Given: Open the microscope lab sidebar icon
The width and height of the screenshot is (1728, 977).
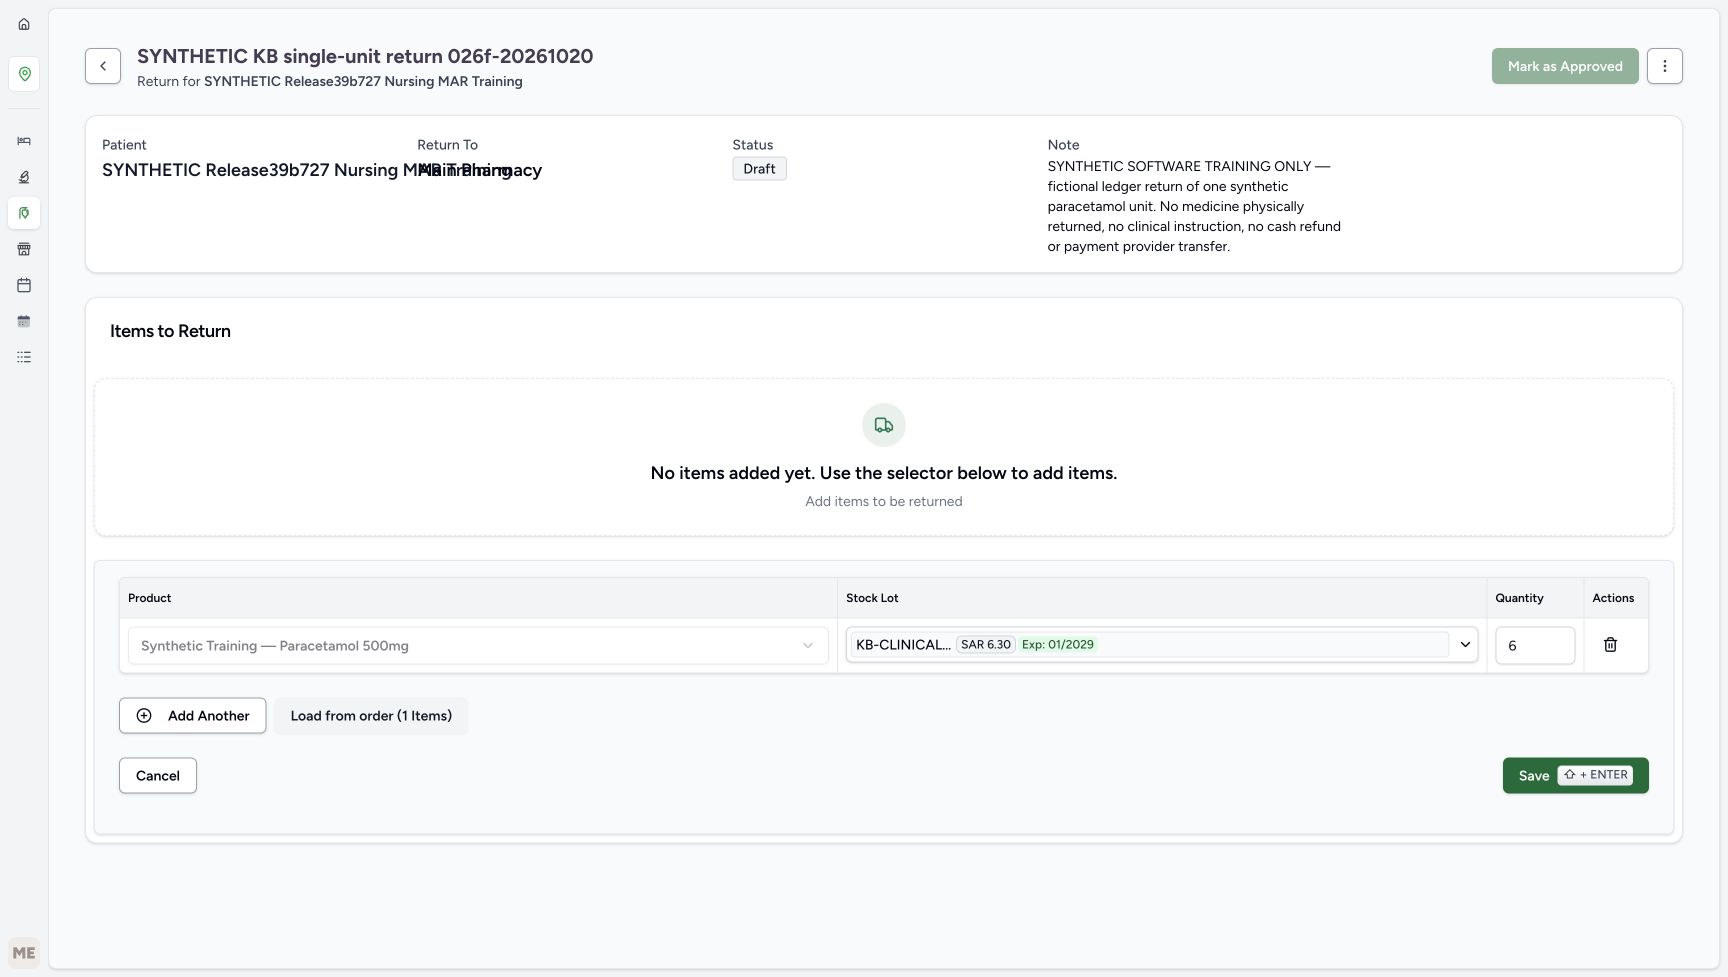Looking at the screenshot, I should point(24,177).
